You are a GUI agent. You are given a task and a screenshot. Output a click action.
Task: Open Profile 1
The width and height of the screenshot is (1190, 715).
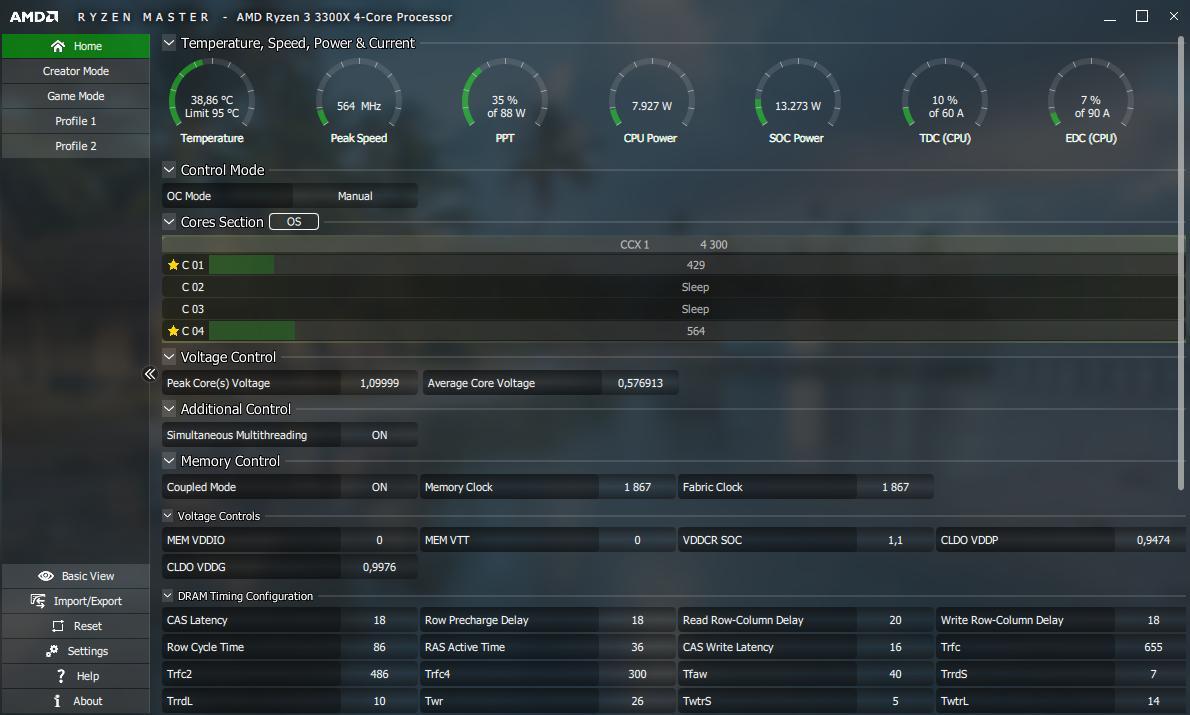tap(76, 121)
